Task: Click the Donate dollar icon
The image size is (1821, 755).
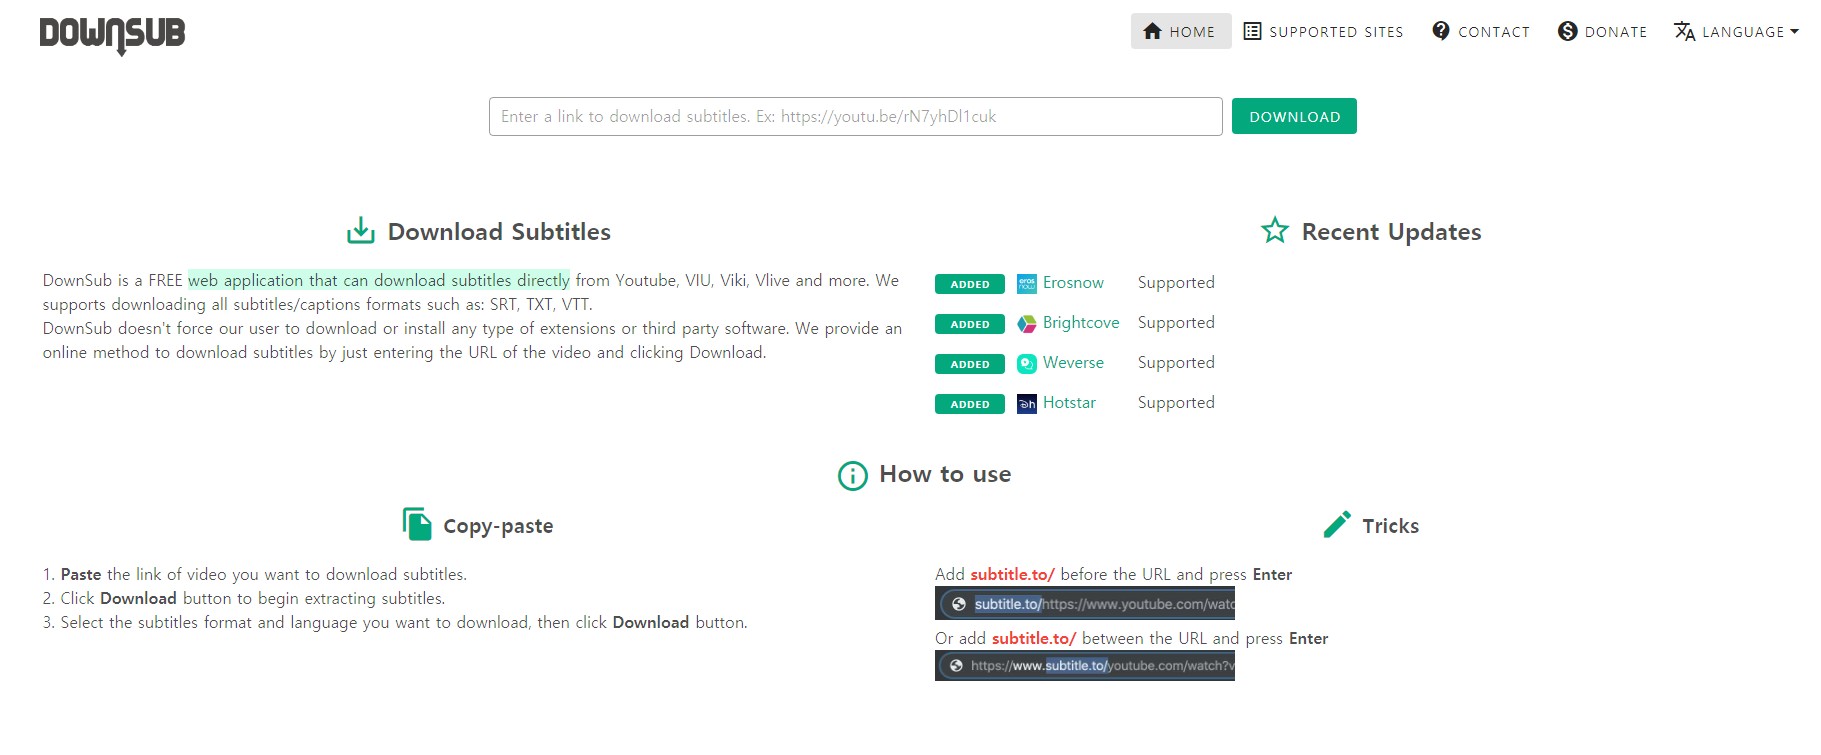Action: click(x=1568, y=31)
